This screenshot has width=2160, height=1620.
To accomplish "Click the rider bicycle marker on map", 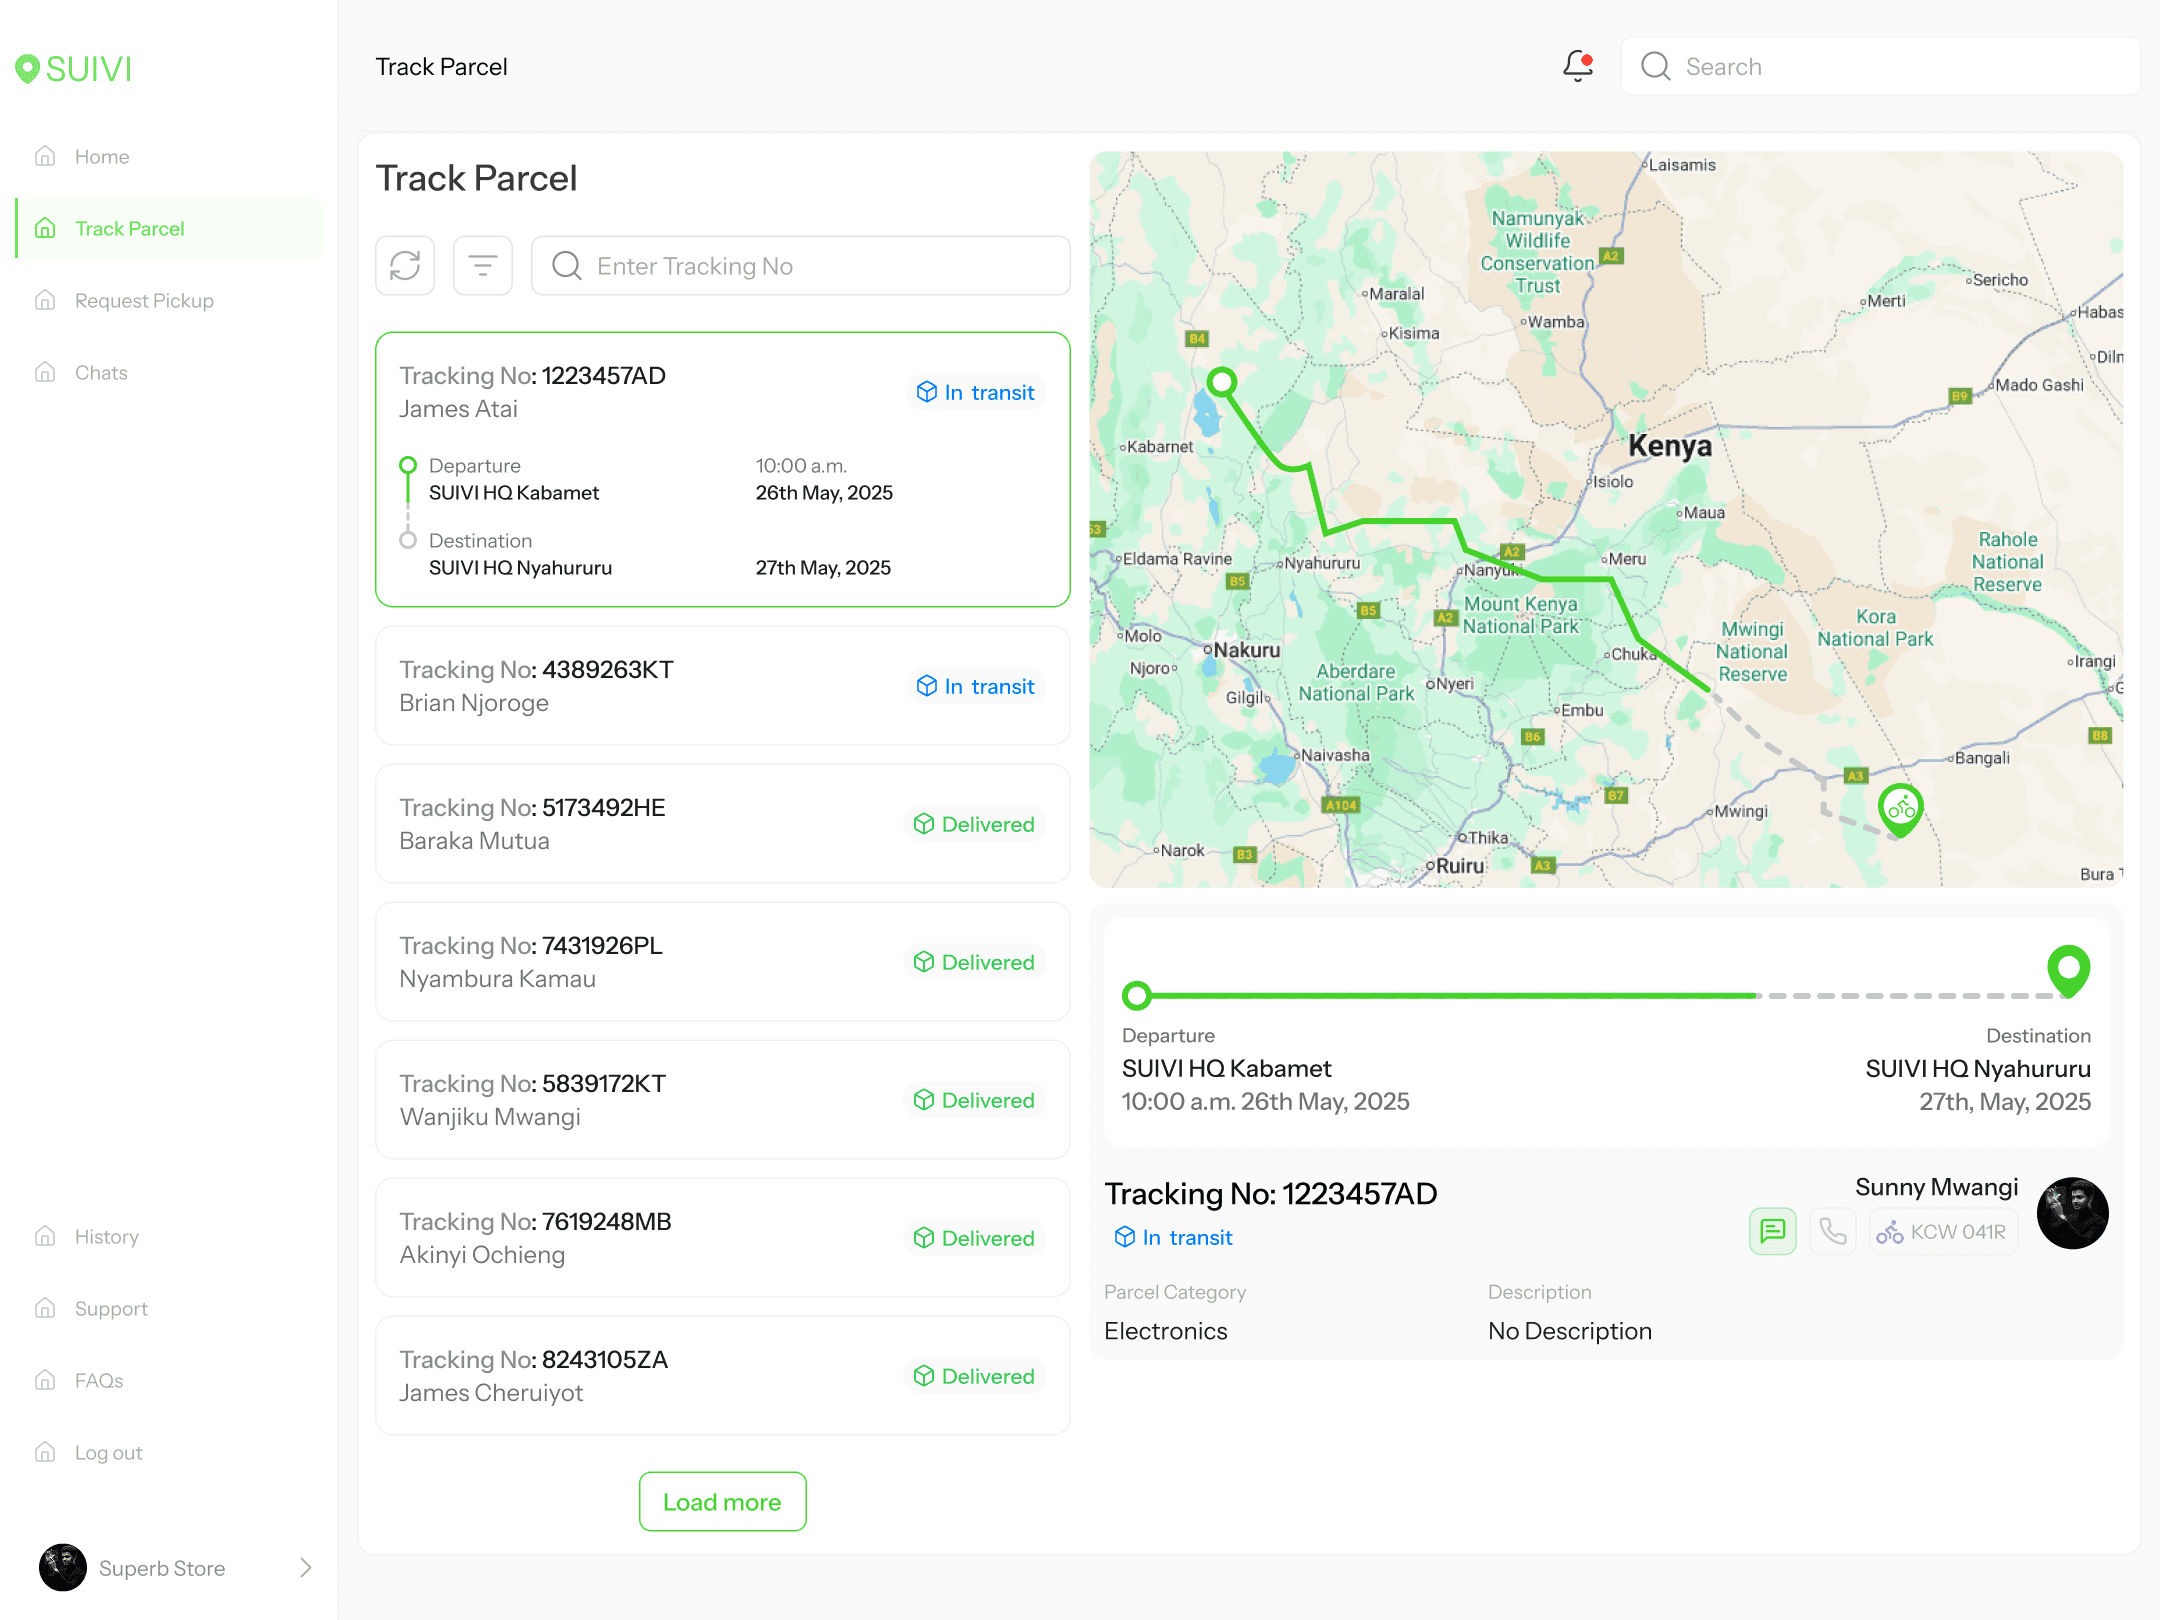I will [1901, 808].
